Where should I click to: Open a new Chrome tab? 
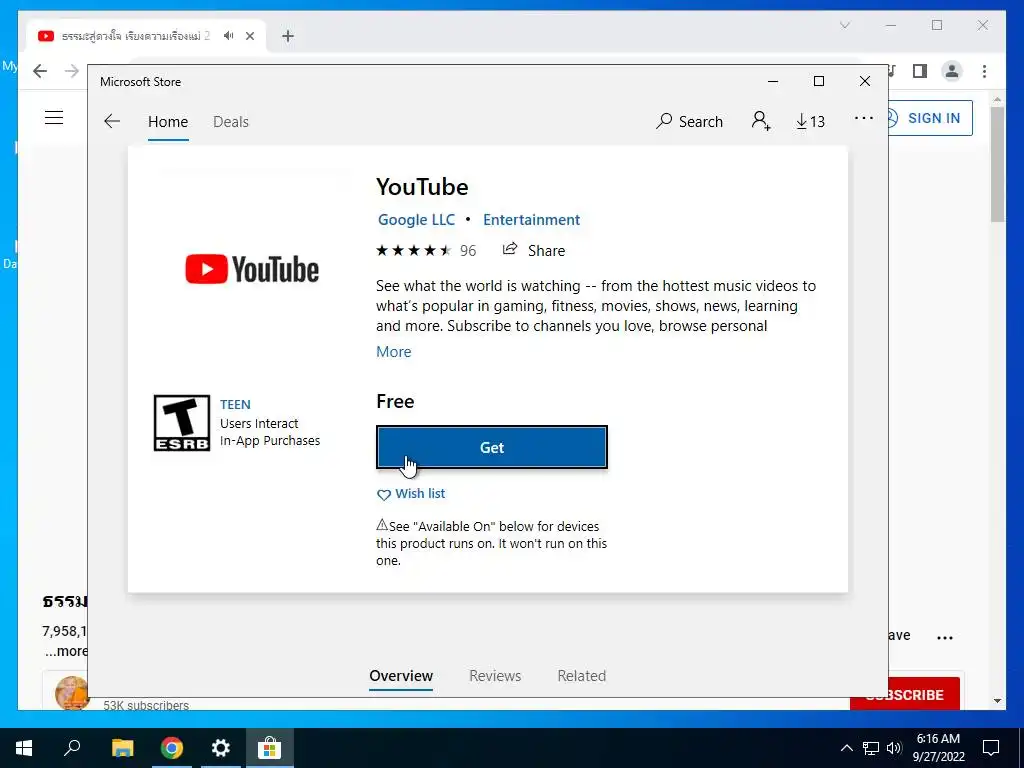click(x=288, y=36)
